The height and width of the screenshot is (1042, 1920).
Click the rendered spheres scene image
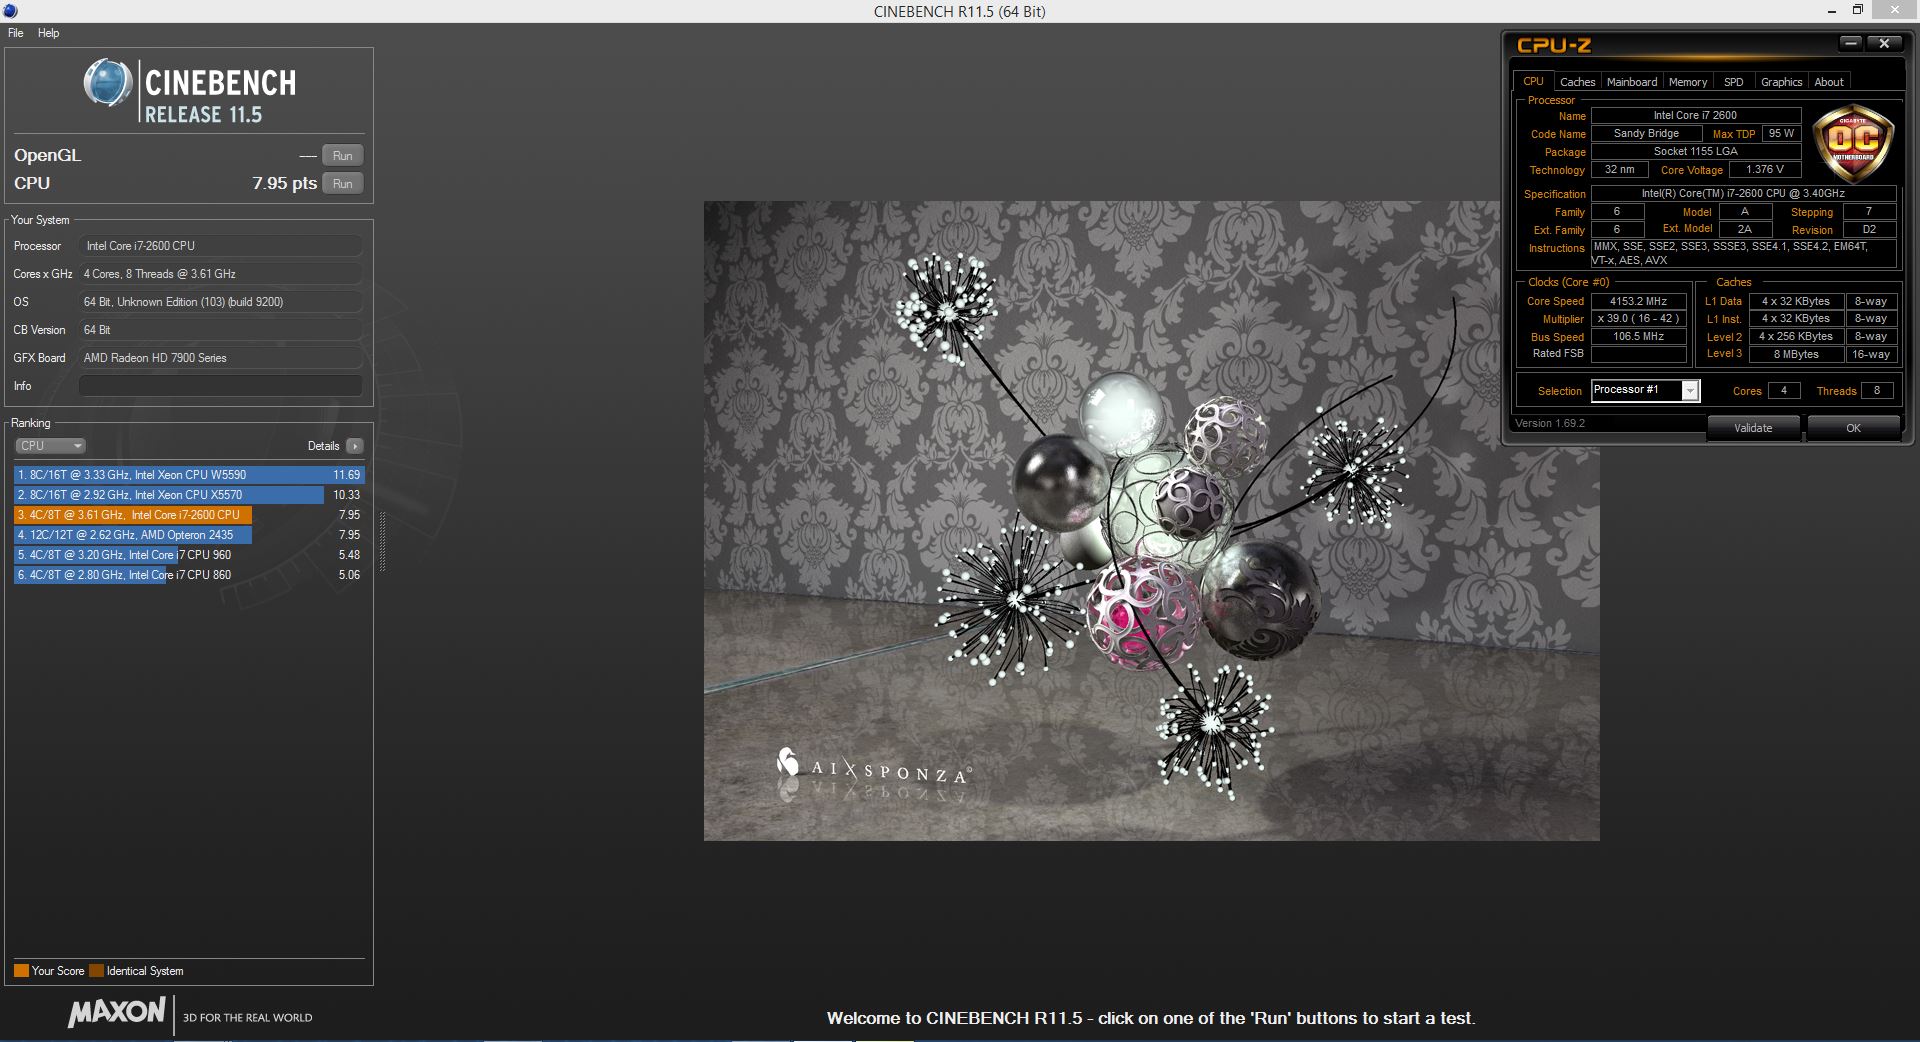click(x=1151, y=521)
